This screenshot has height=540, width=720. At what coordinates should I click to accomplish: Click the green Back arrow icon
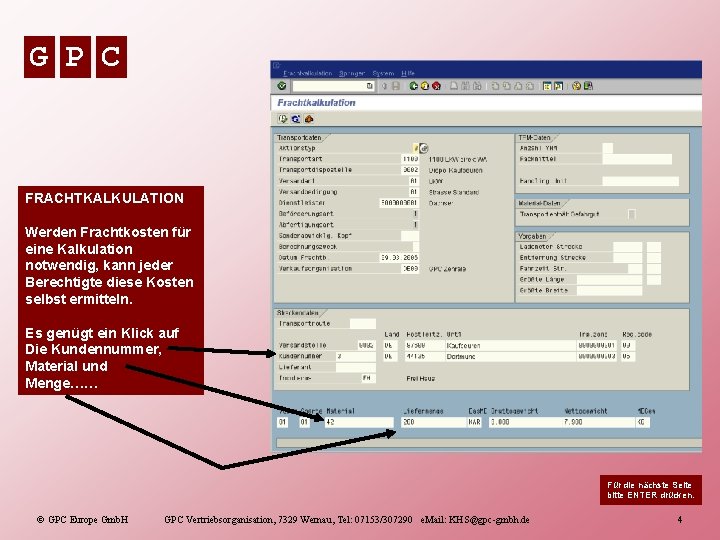[x=413, y=86]
